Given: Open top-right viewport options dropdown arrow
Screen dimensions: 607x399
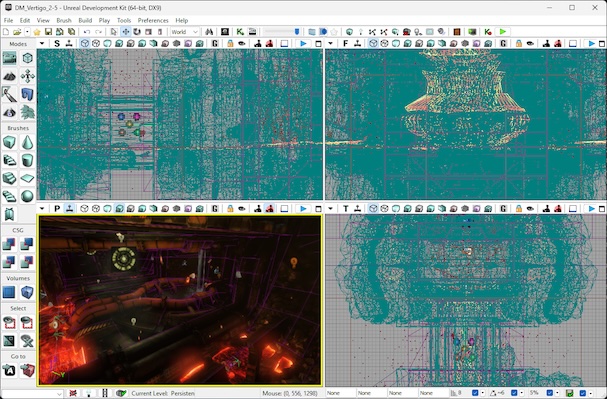Looking at the screenshot, I should (331, 43).
